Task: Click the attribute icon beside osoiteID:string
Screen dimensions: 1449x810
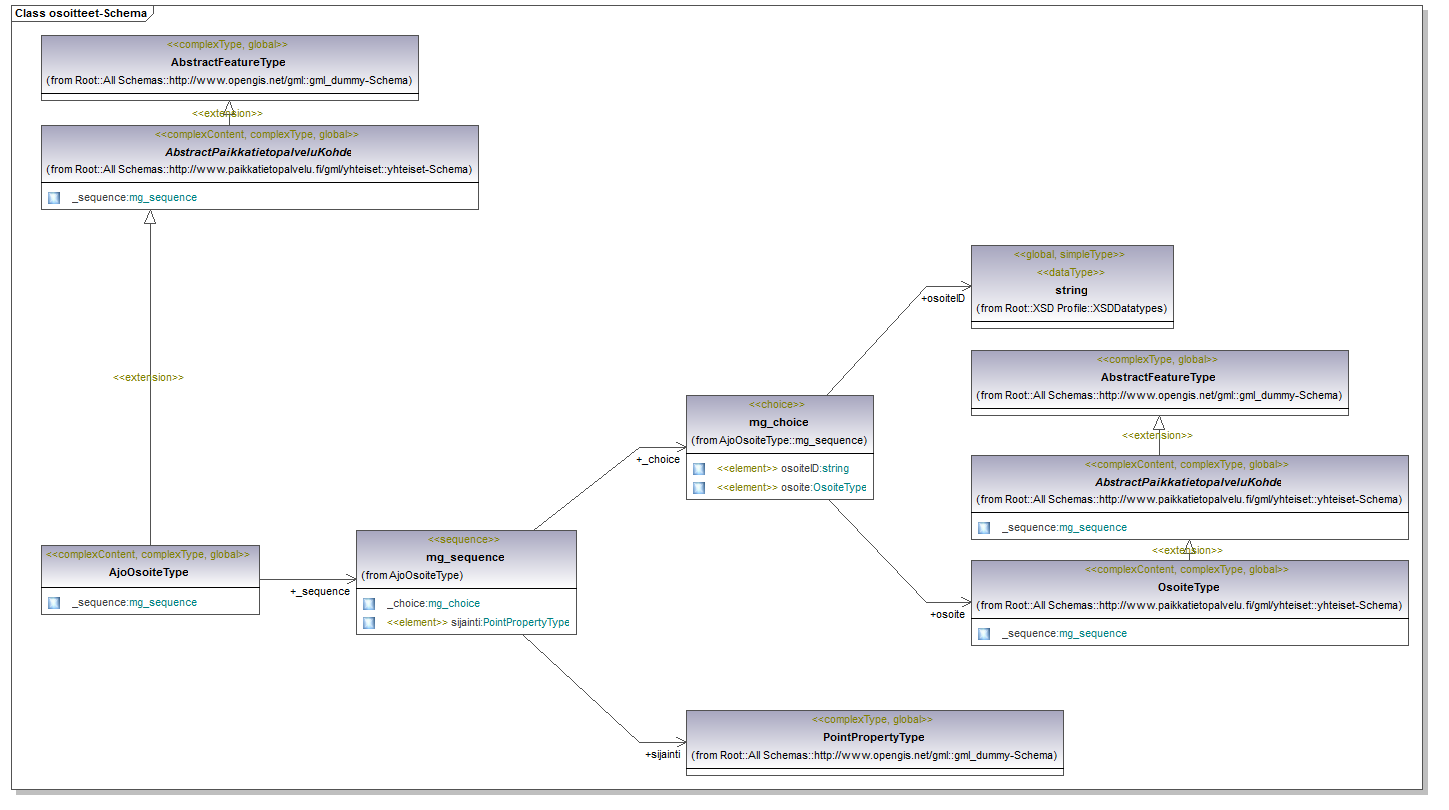Action: pyautogui.click(x=699, y=468)
